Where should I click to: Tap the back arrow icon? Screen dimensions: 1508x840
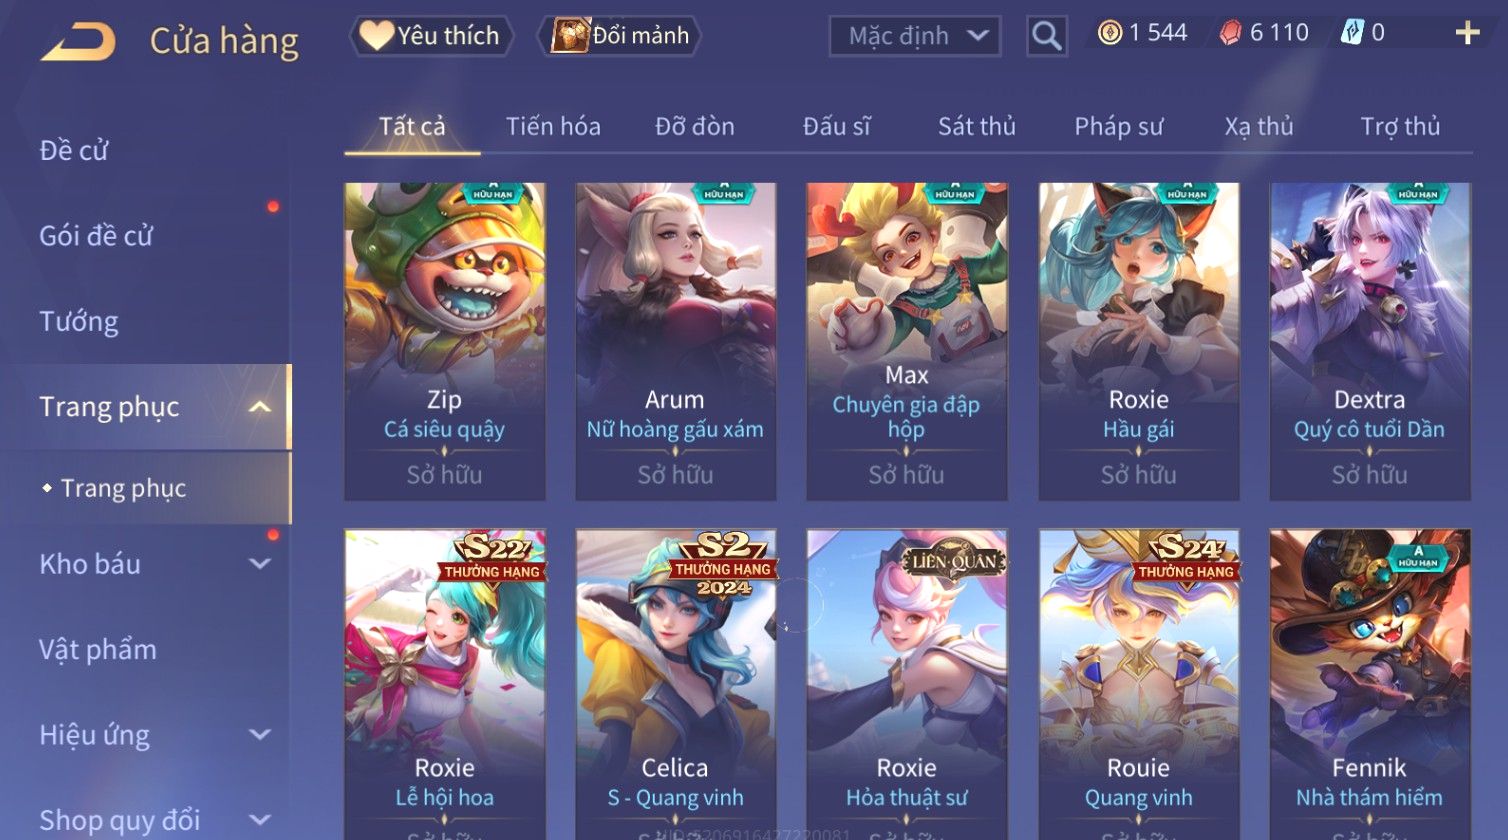[x=78, y=42]
